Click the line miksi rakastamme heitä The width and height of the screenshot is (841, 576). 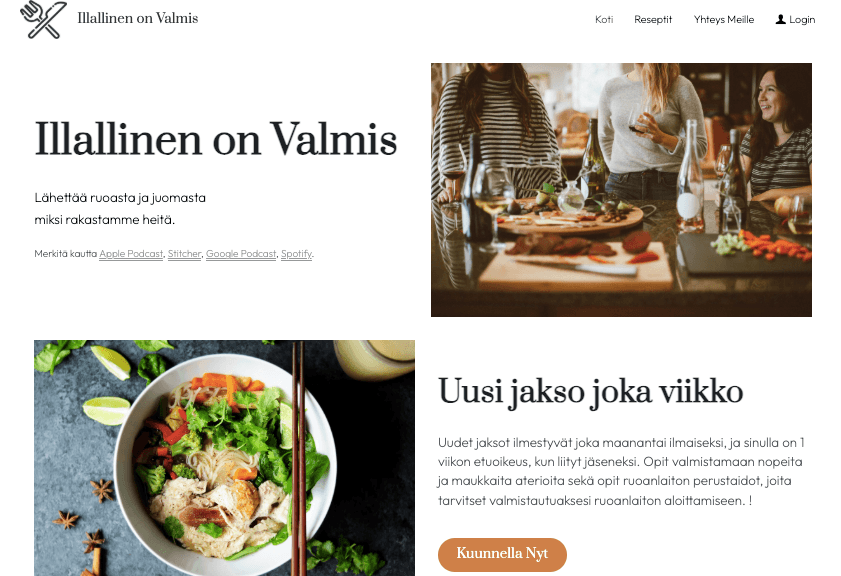(105, 220)
